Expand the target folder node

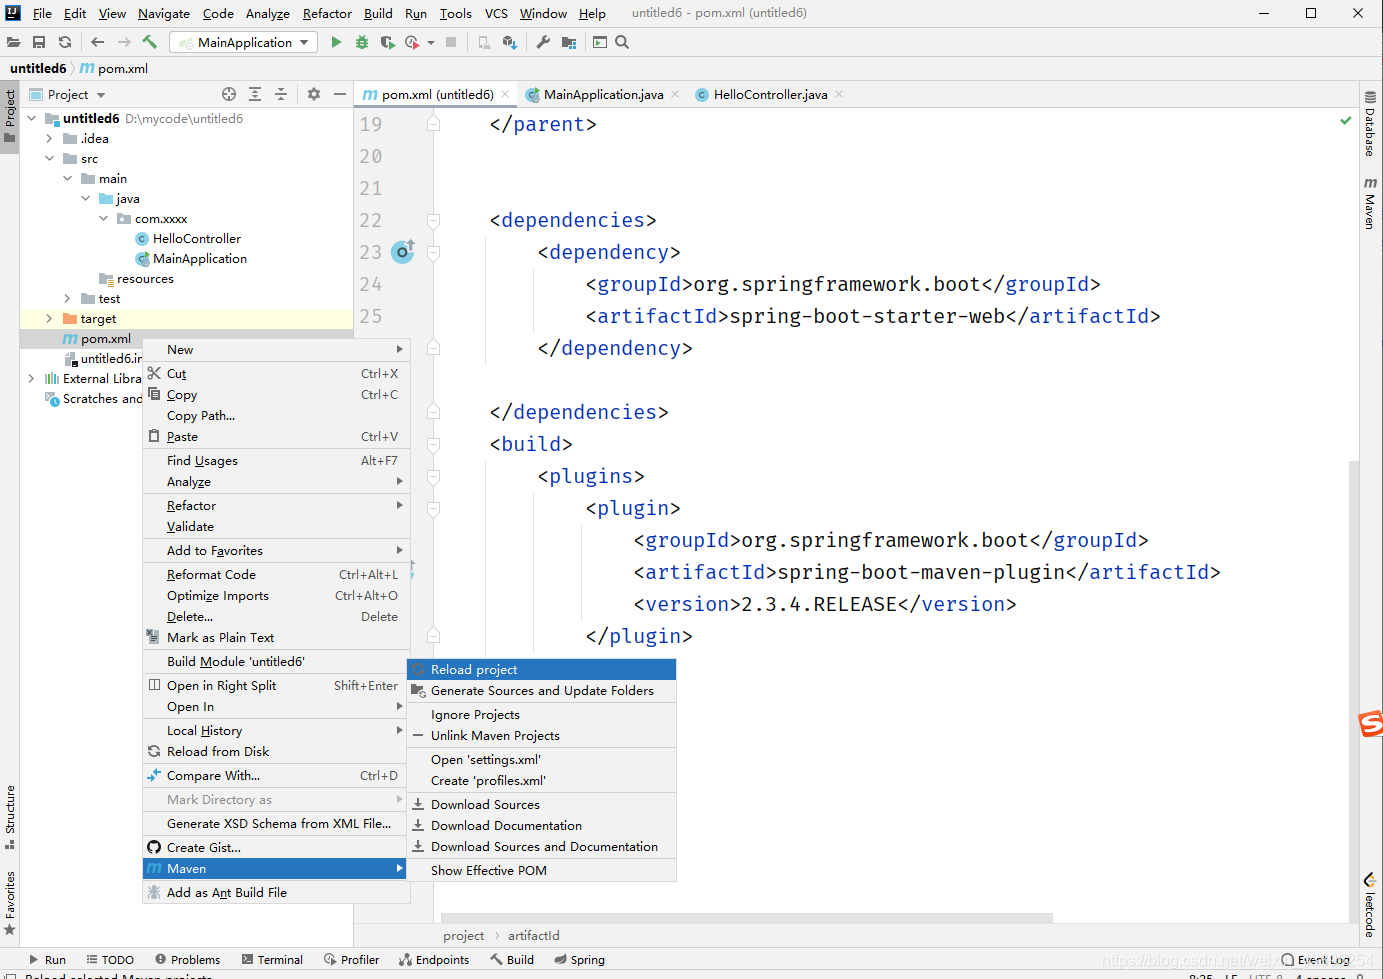pyautogui.click(x=49, y=318)
